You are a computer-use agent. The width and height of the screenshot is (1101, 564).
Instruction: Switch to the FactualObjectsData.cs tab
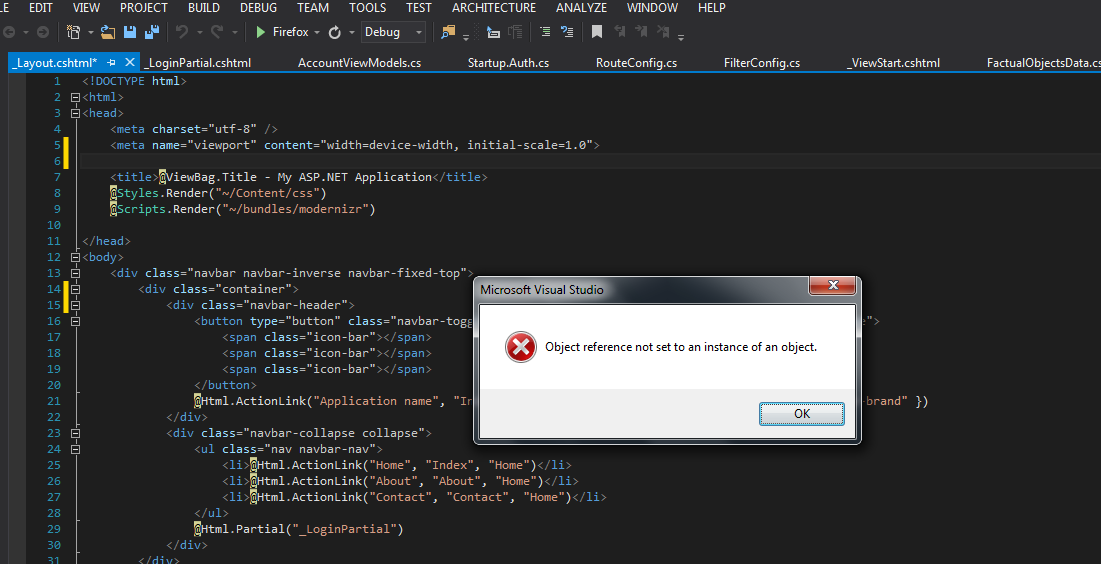click(x=1042, y=63)
